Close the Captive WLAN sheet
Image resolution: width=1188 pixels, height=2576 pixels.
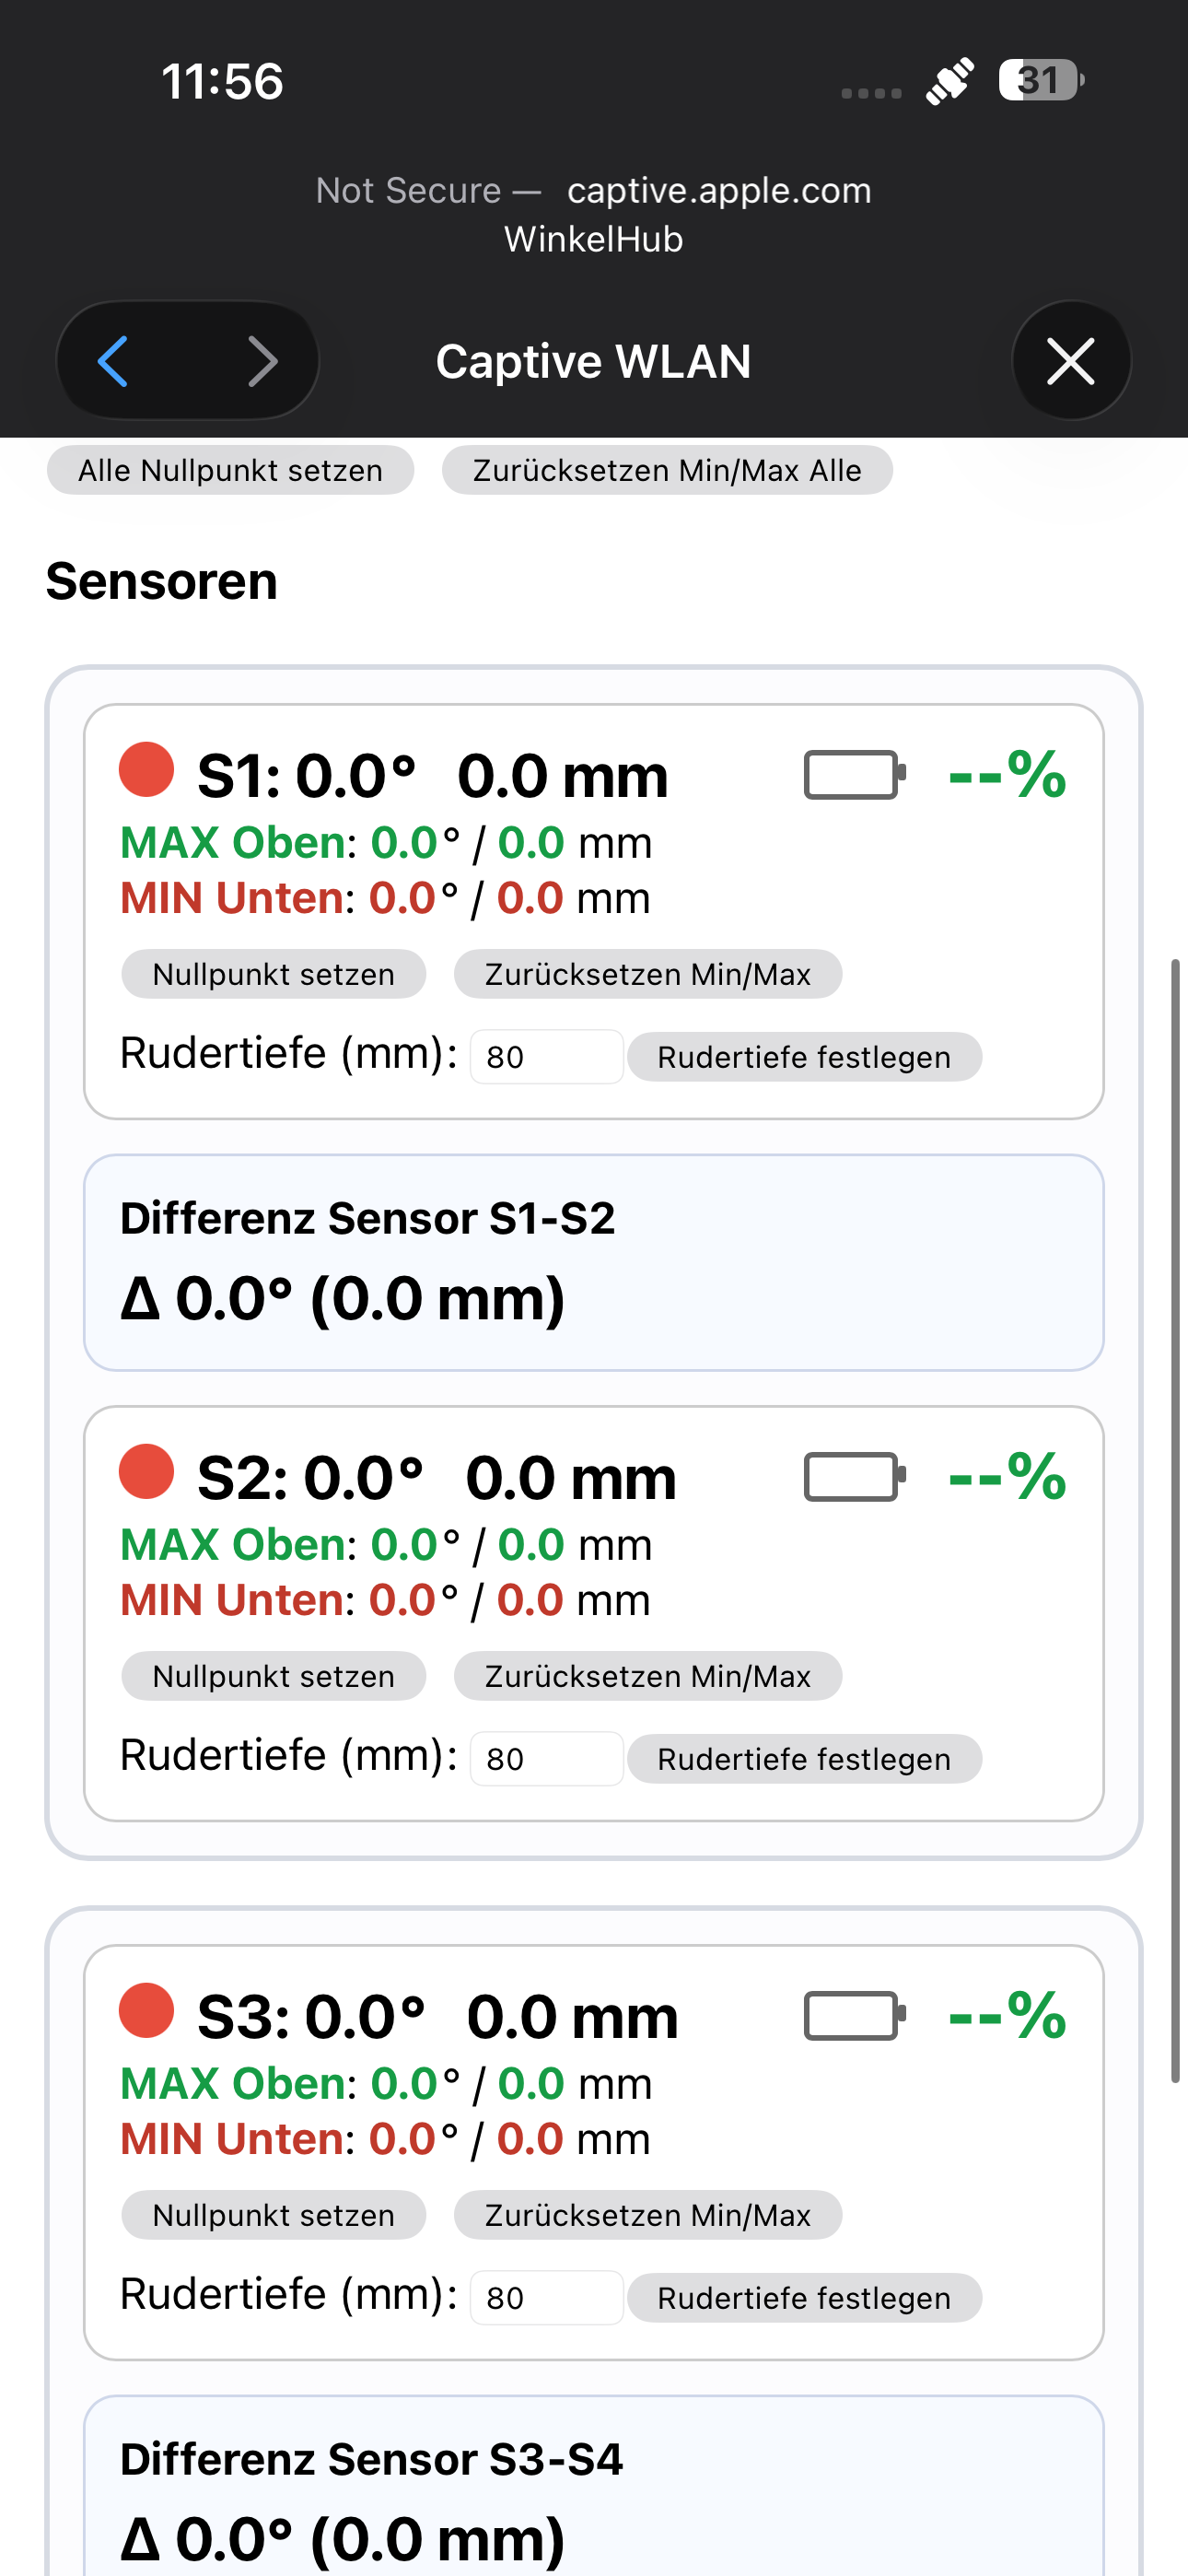(x=1070, y=361)
